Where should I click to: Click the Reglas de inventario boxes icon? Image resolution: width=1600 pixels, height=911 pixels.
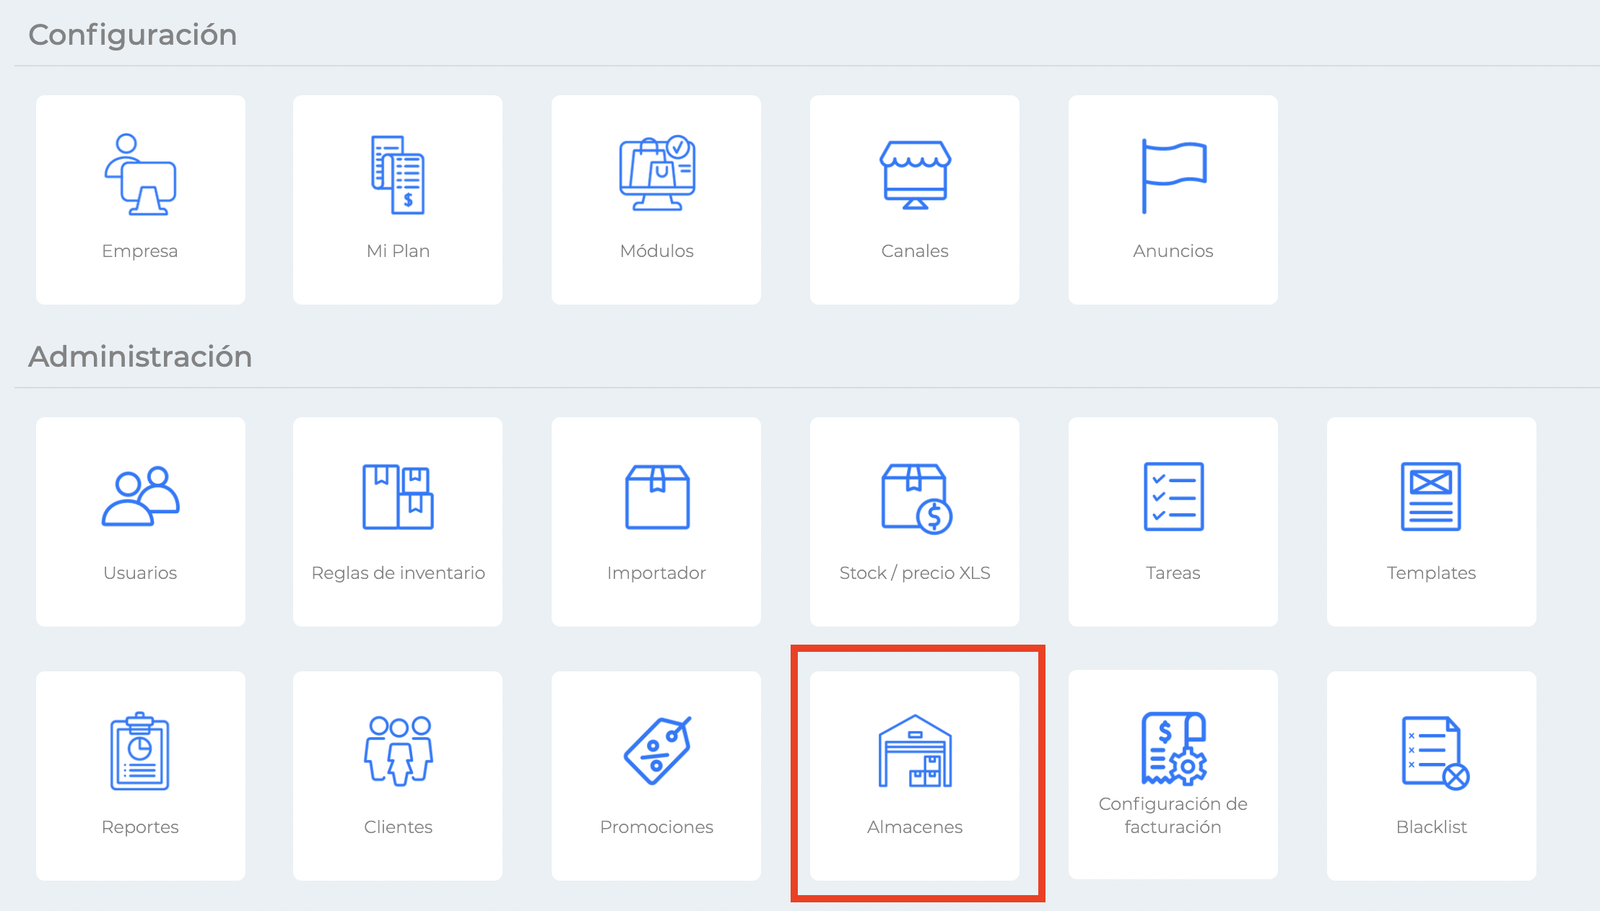(398, 496)
